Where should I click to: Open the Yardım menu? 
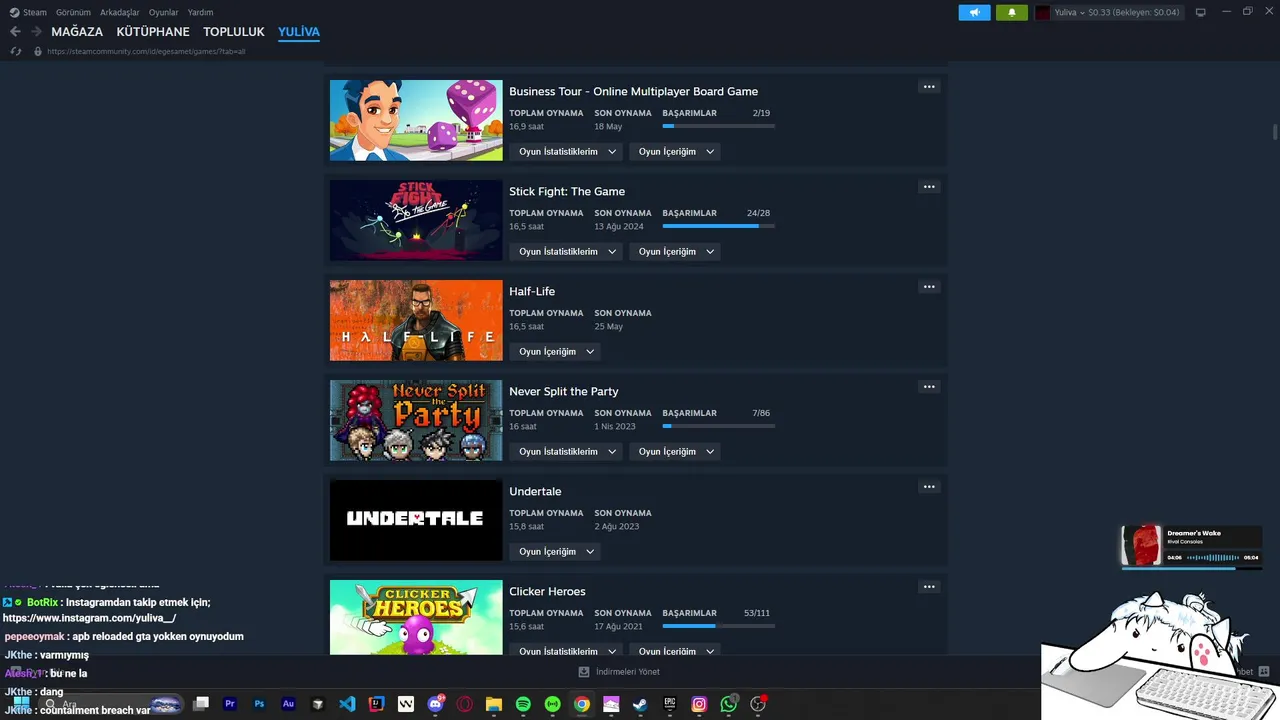(200, 12)
